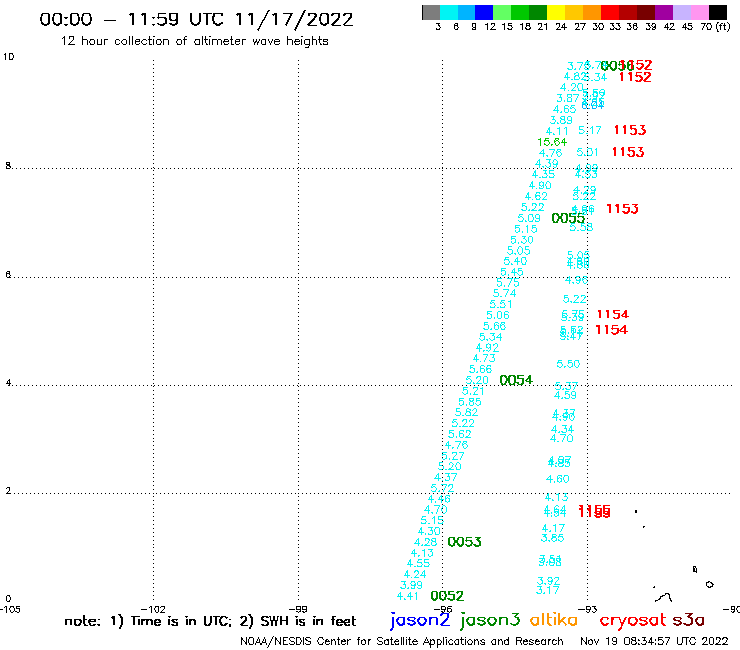740x650 pixels.
Task: Select the wave height value '5.85'
Action: [x=470, y=402]
